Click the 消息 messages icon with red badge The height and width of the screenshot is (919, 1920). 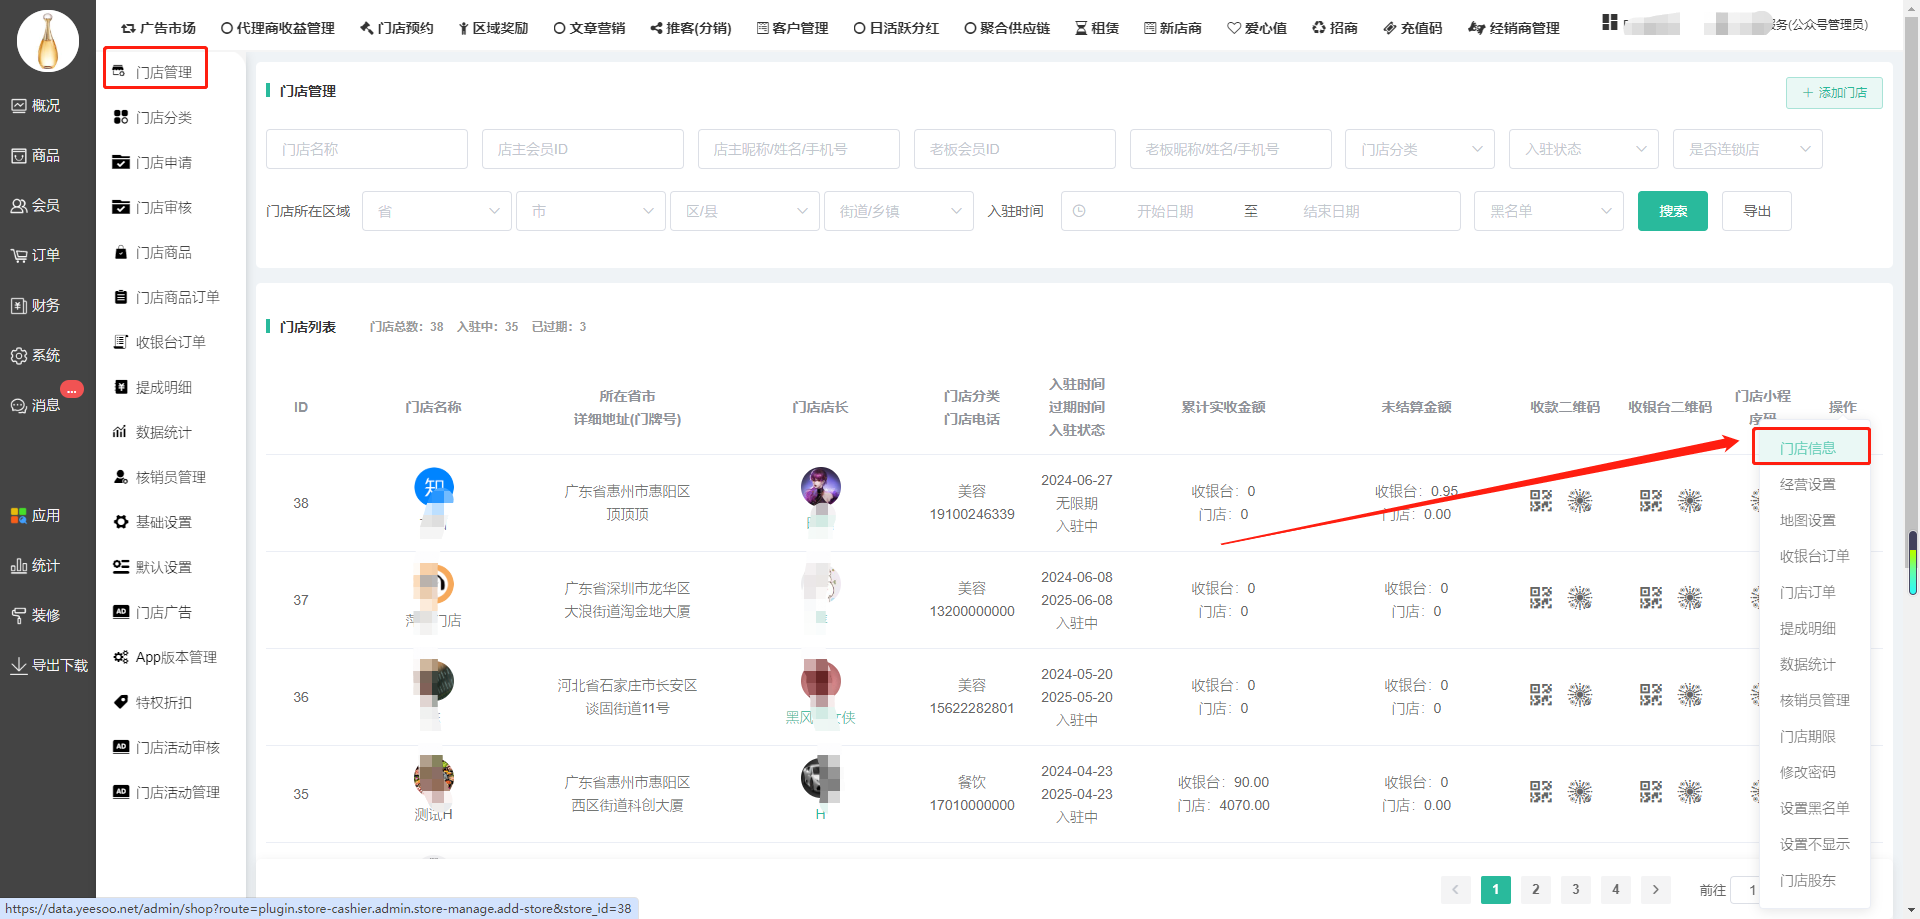pos(19,406)
